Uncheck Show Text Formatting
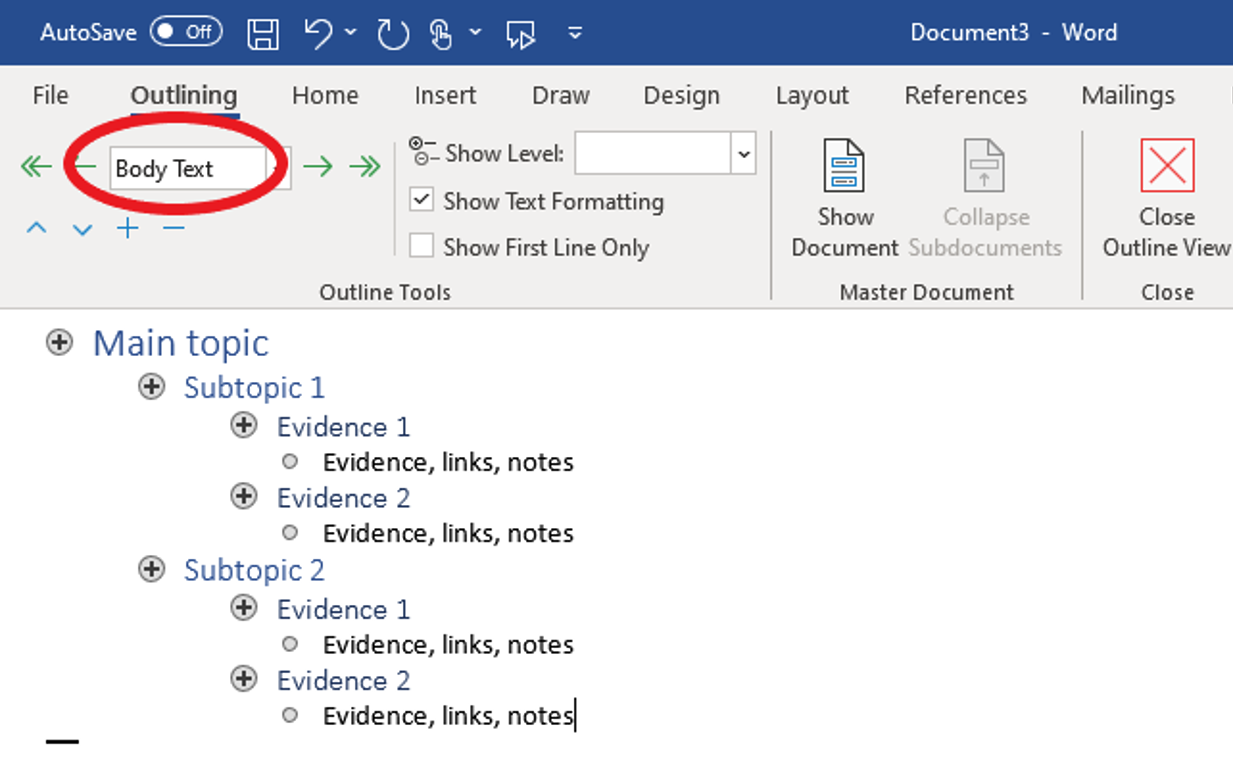Image resolution: width=1233 pixels, height=763 pixels. pyautogui.click(x=422, y=200)
